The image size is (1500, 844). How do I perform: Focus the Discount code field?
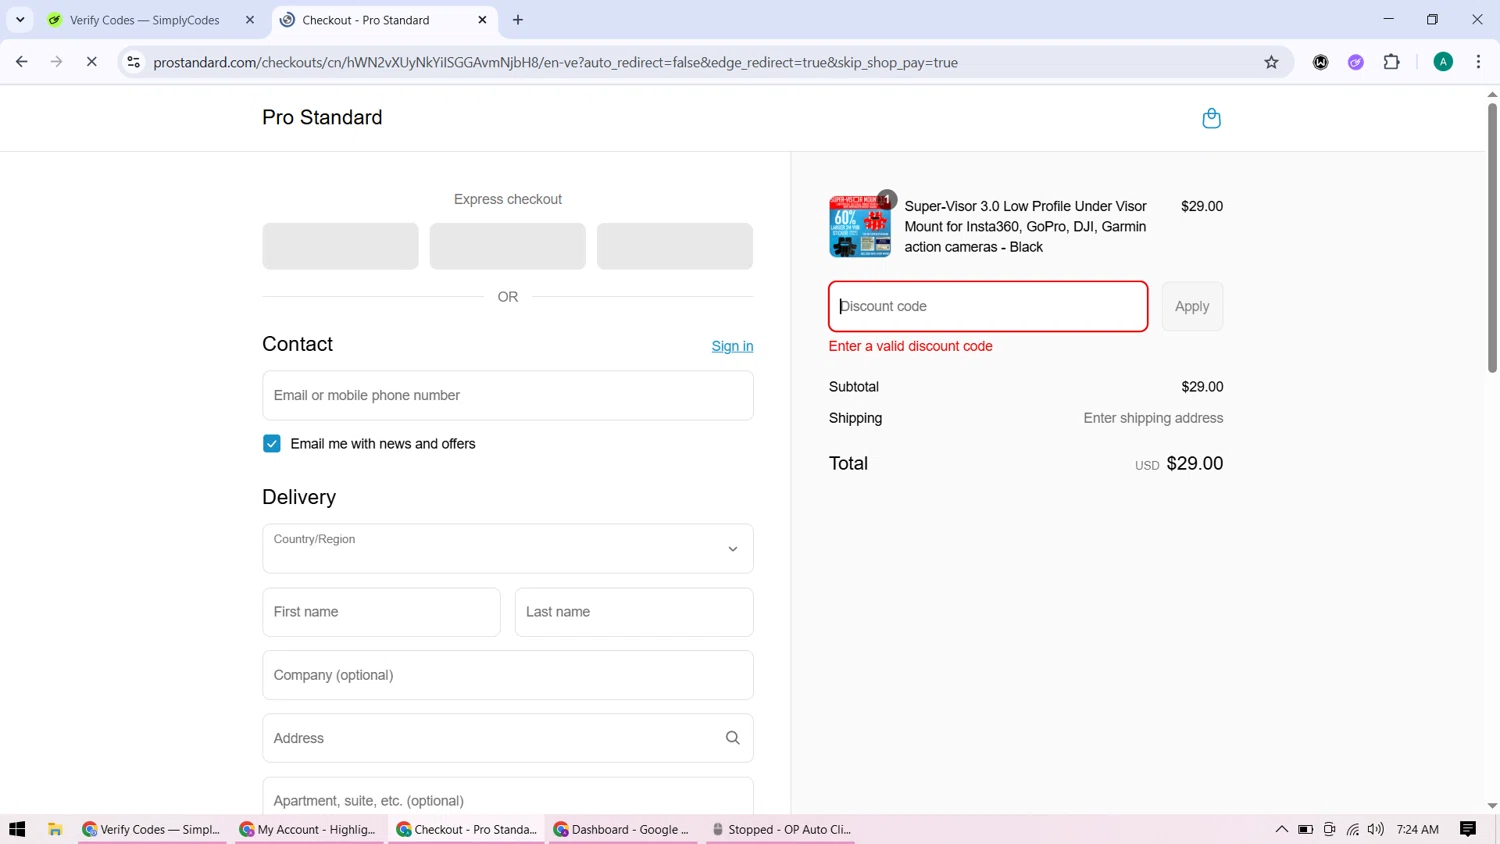[x=988, y=306]
